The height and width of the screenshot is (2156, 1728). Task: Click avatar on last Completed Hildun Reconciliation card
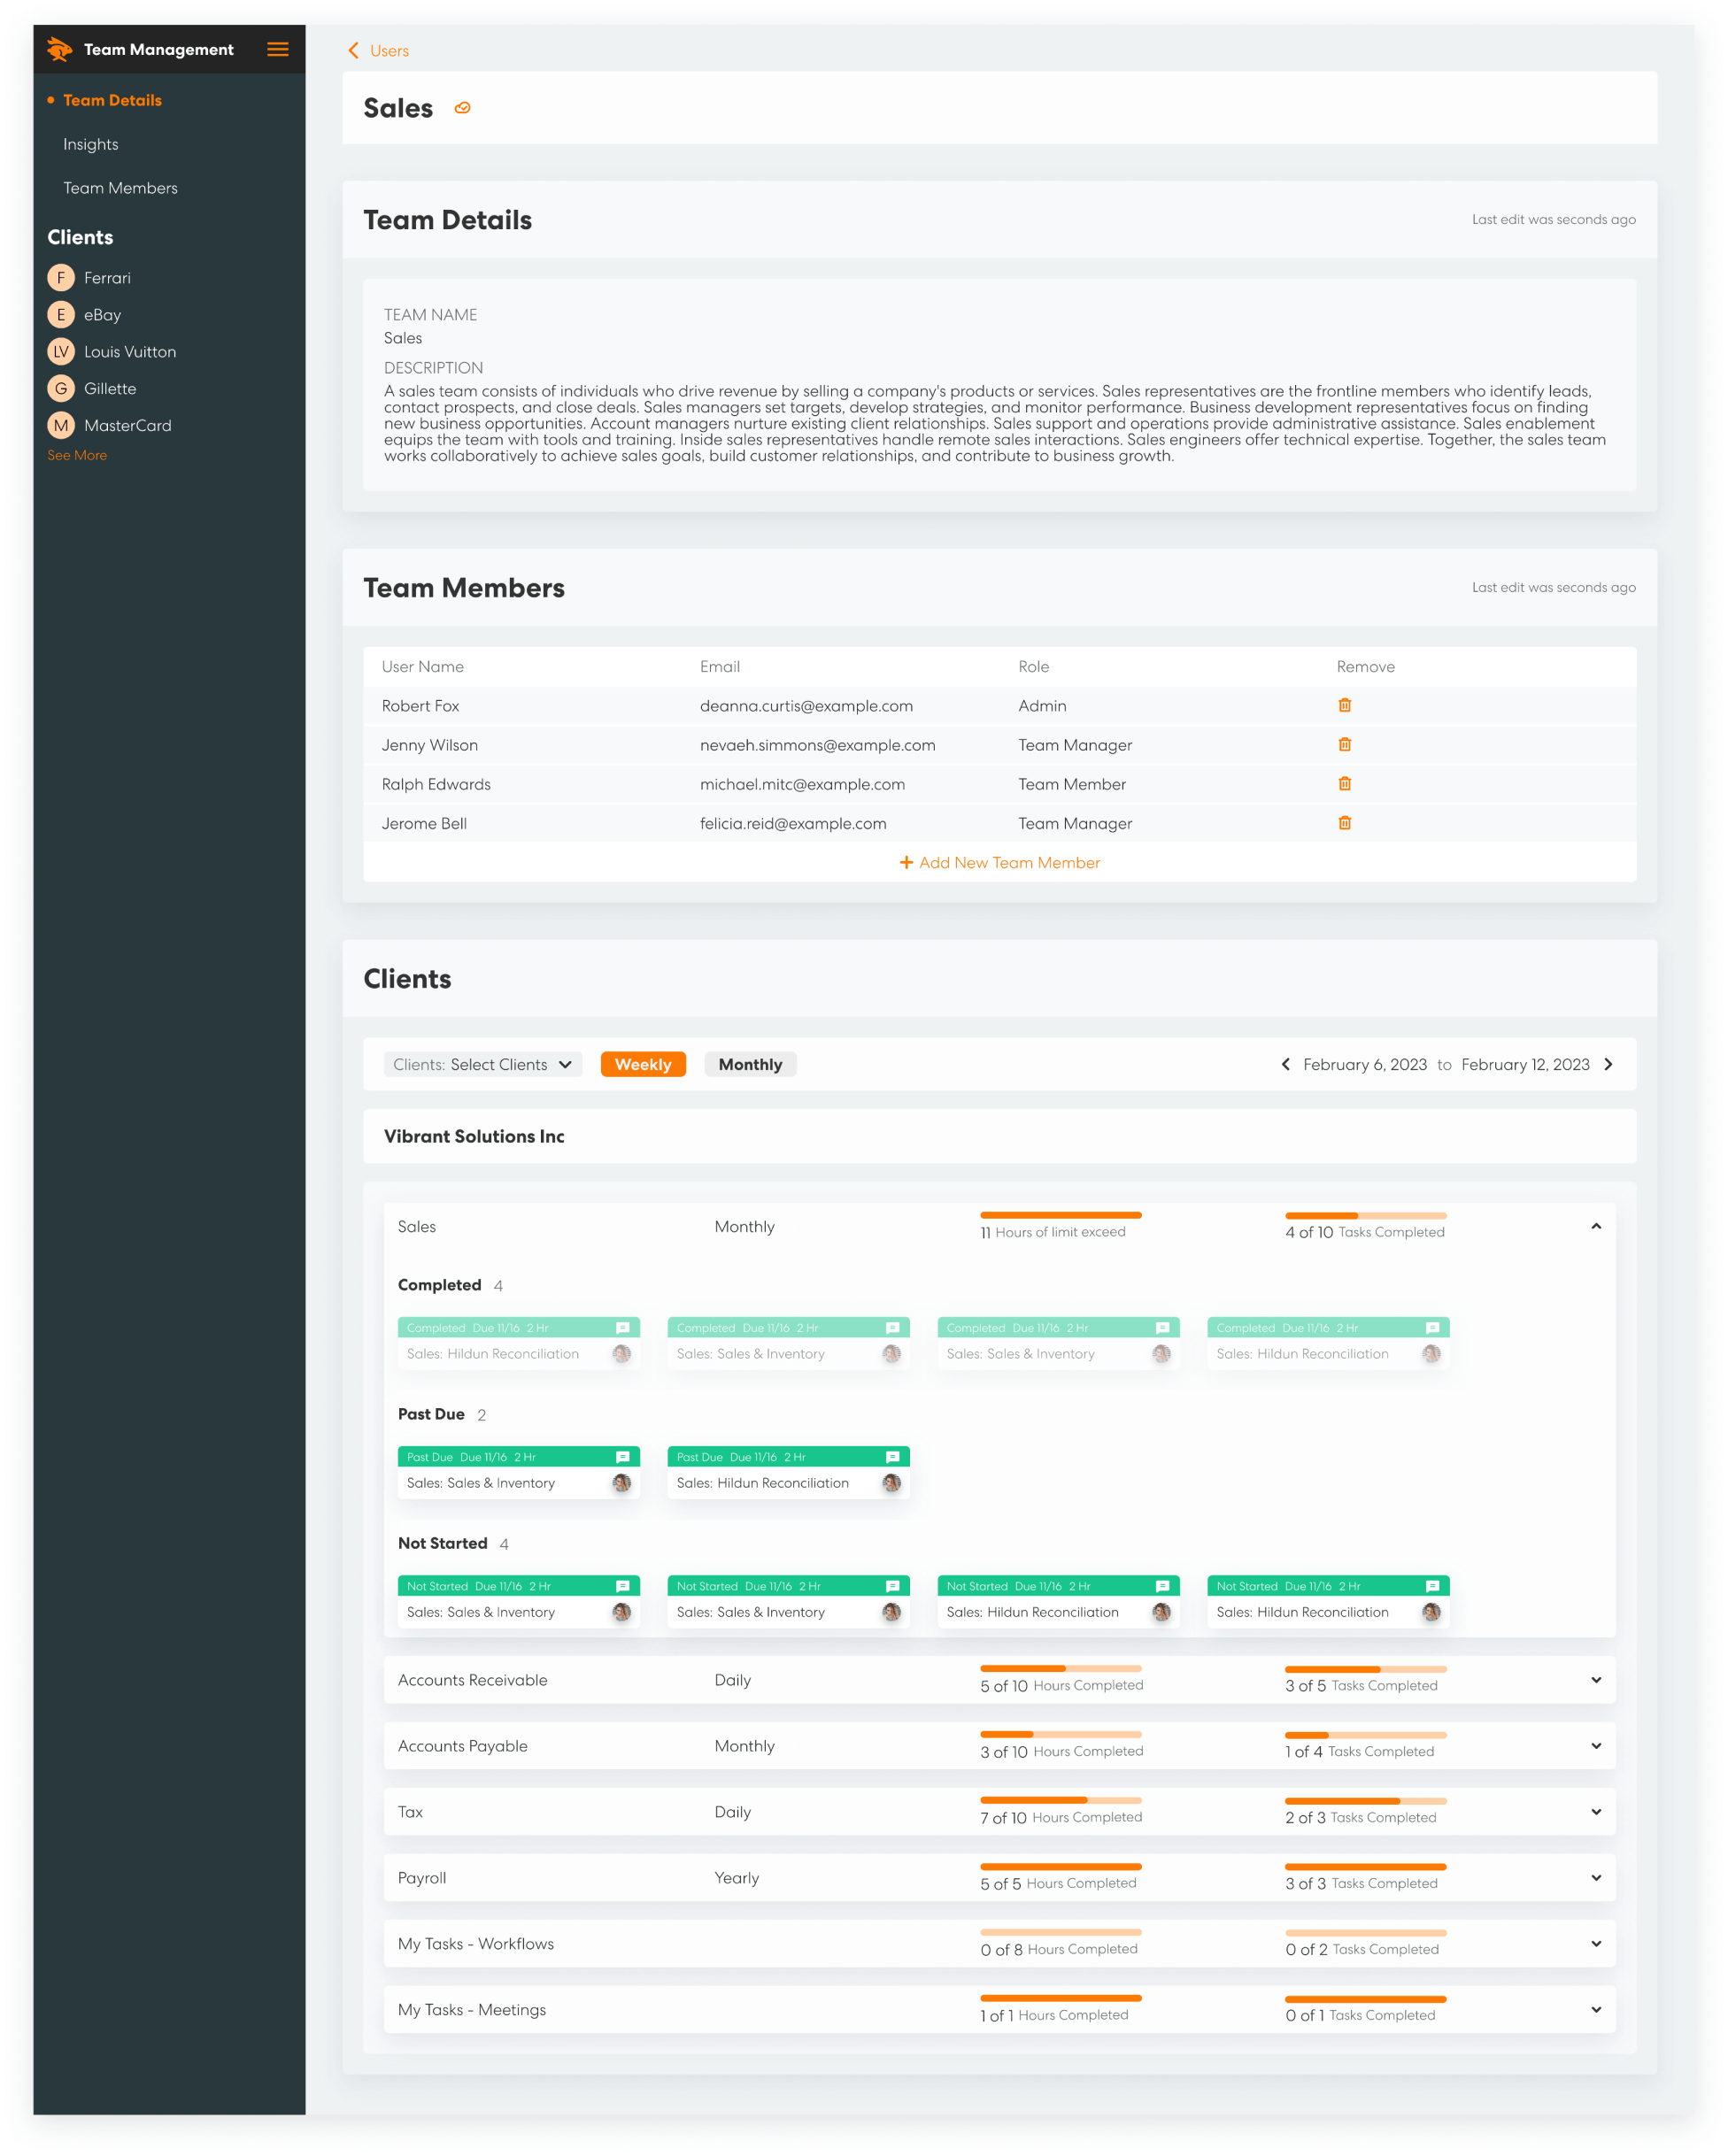point(1431,1354)
